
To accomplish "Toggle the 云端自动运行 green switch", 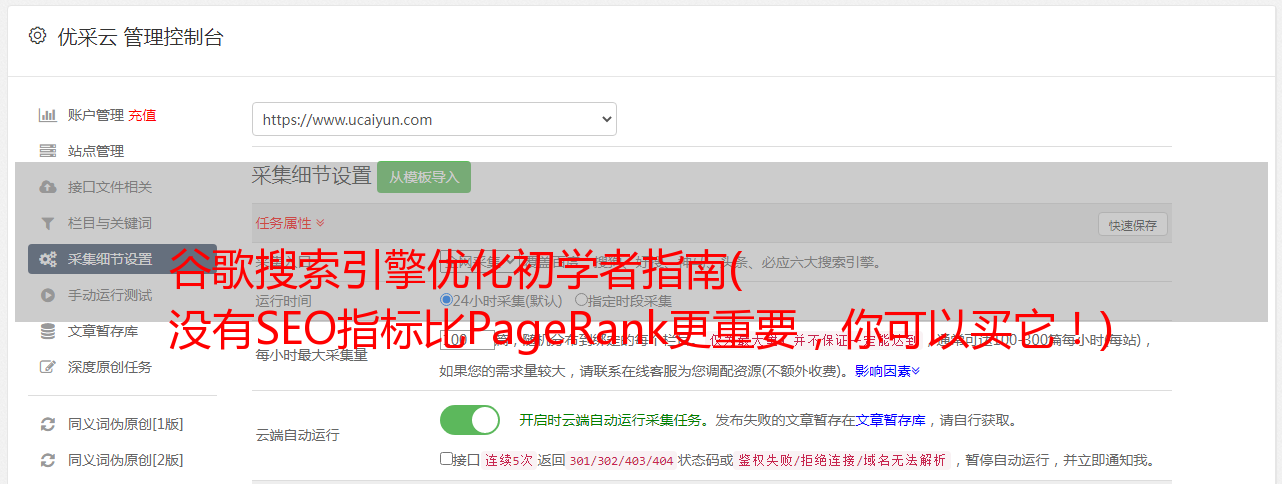I will tap(470, 420).
